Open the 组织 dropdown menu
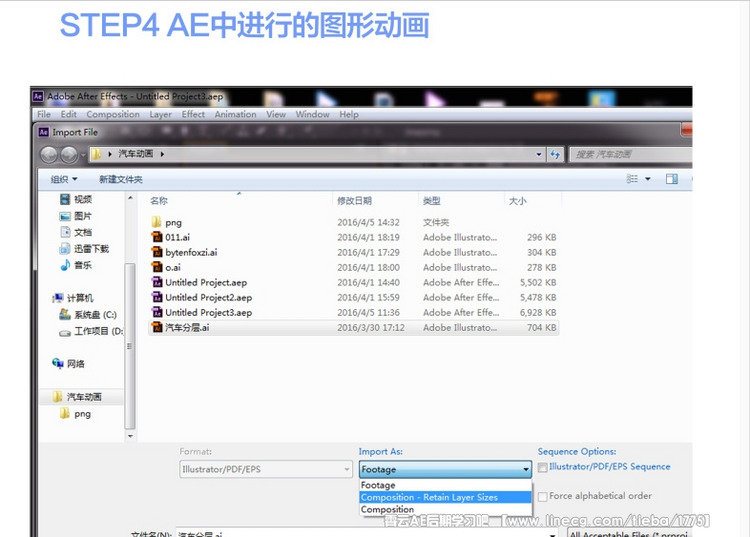The width and height of the screenshot is (750, 537). tap(64, 179)
